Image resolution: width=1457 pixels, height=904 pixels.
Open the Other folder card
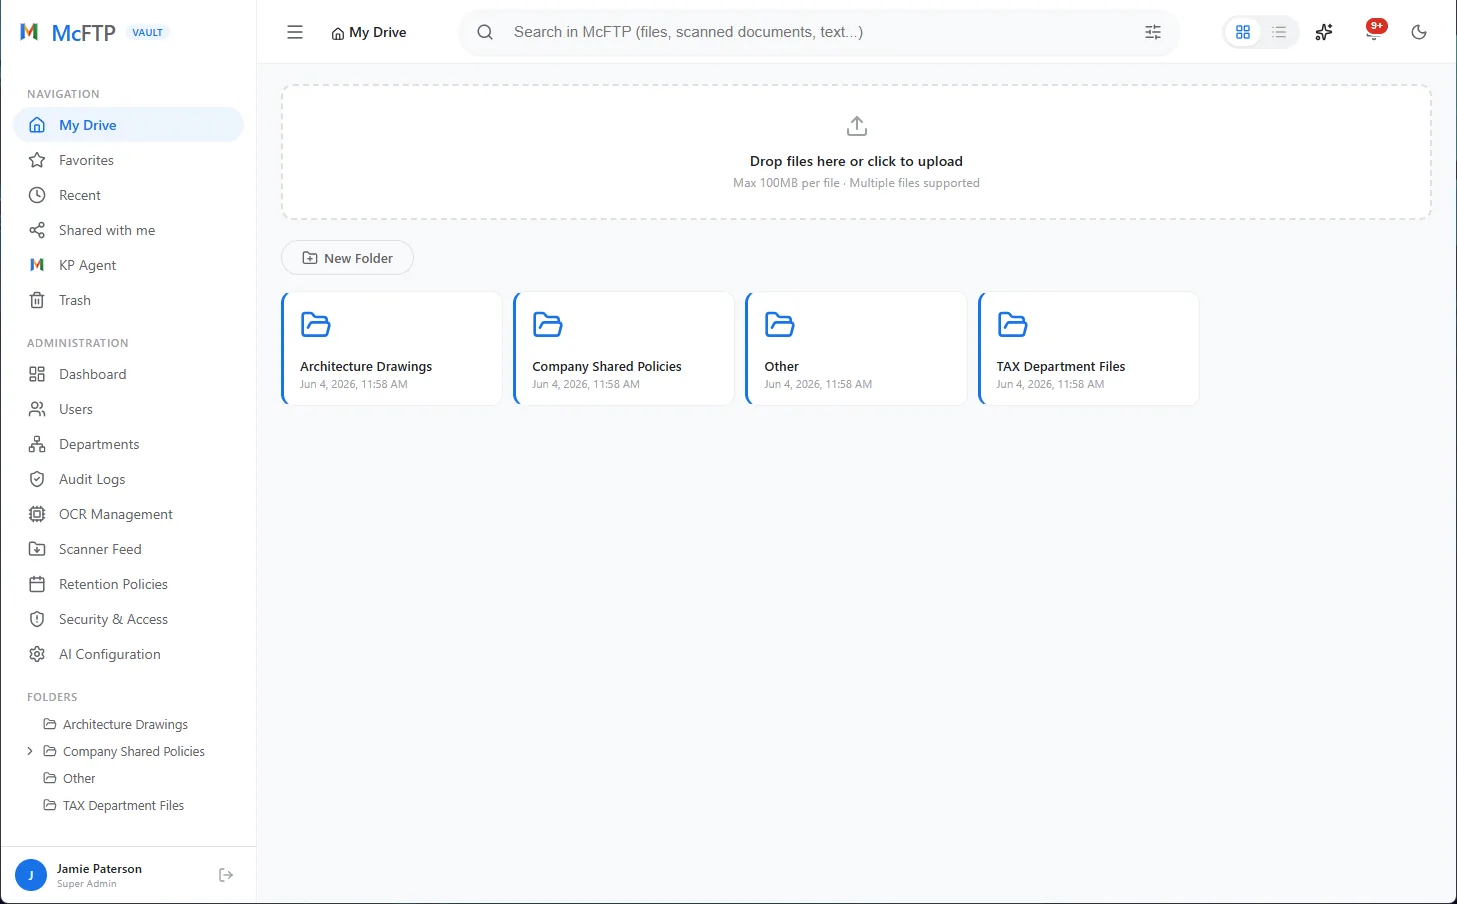pos(856,349)
